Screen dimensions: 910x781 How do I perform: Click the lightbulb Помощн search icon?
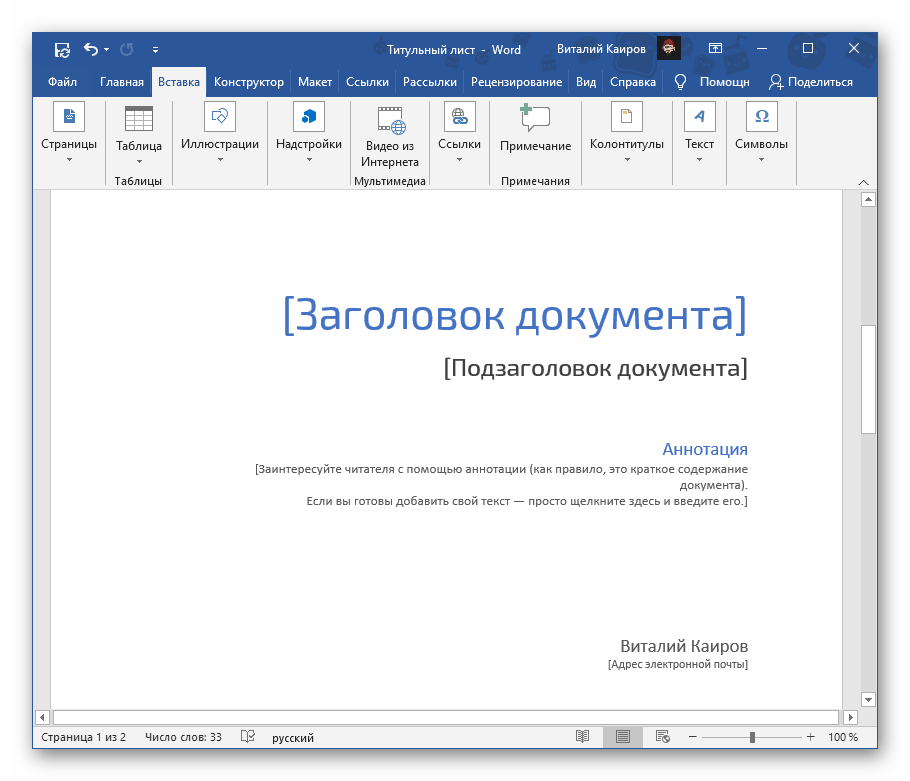click(x=680, y=82)
